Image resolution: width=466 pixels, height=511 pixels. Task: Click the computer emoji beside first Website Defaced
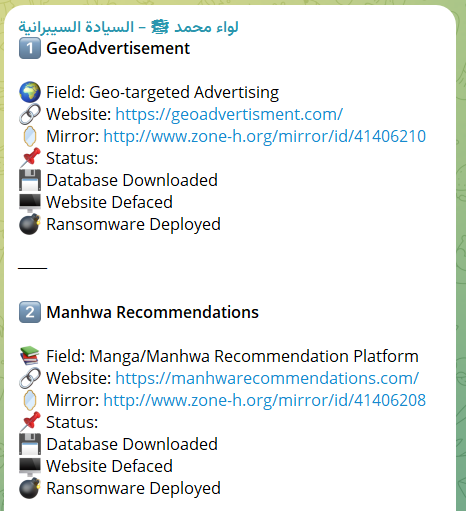30,203
